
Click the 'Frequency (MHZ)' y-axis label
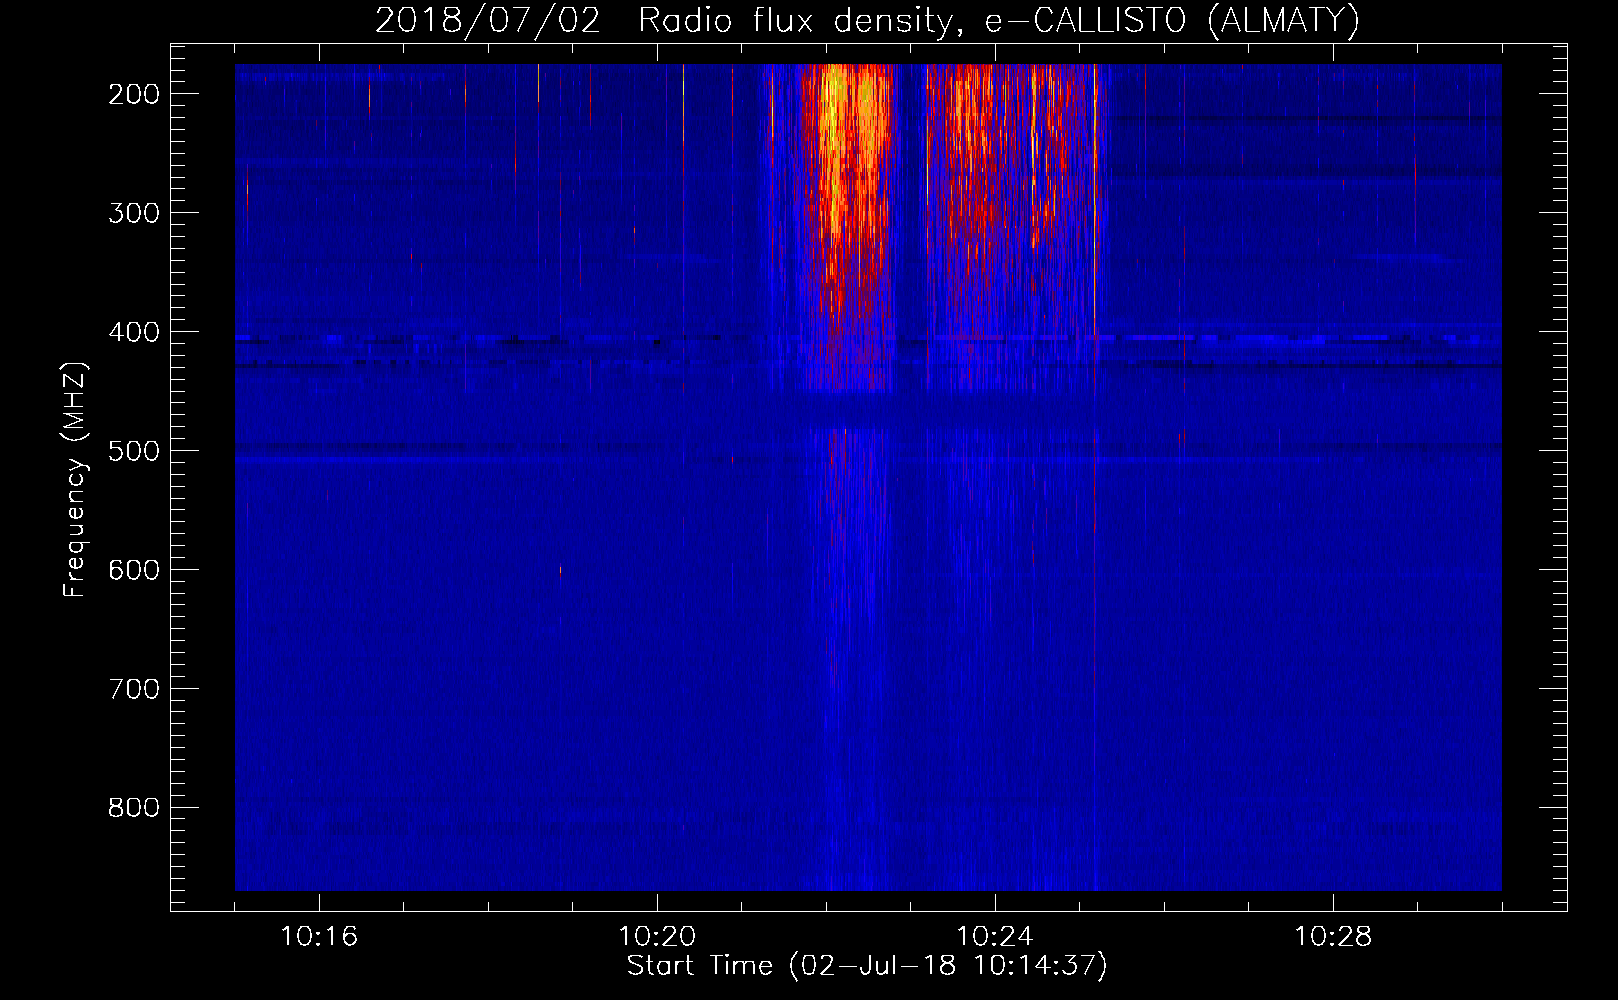(76, 479)
